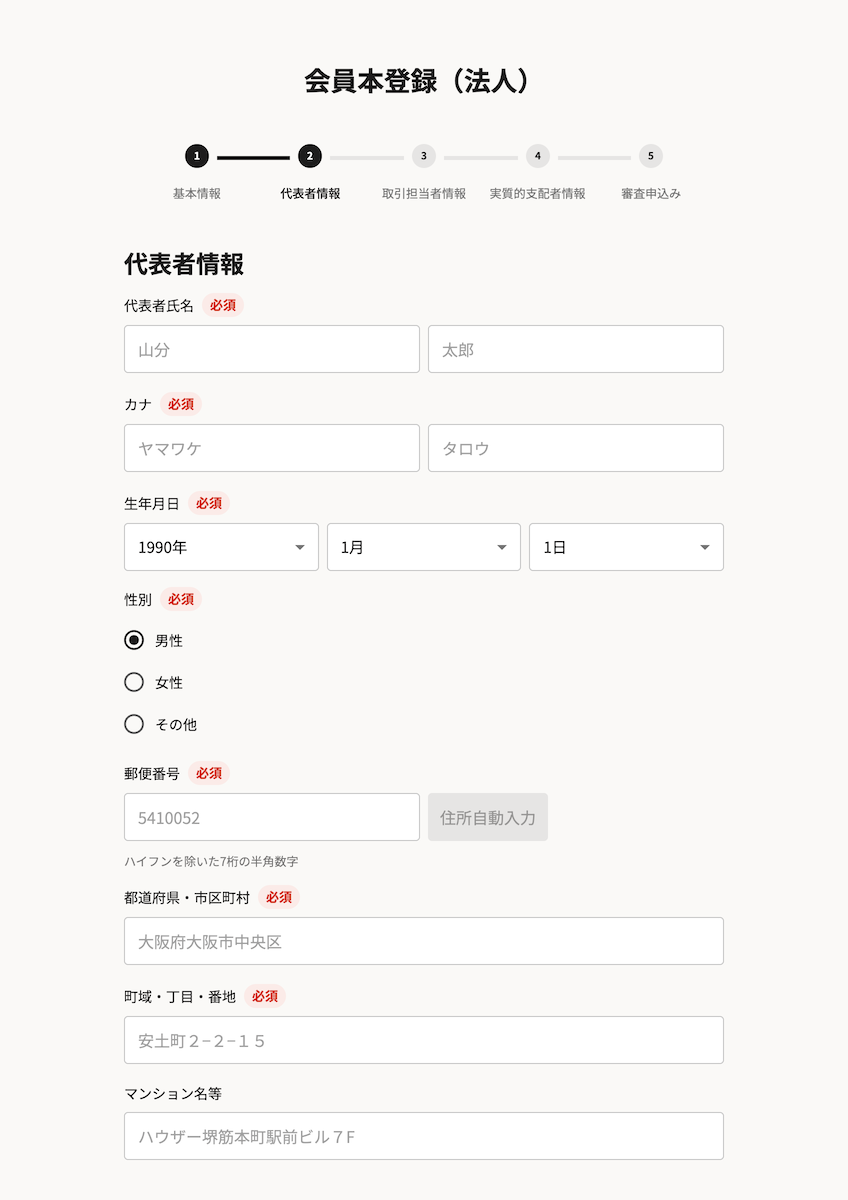
Task: Focus the 都道府県・市区町村 address field
Action: (423, 941)
